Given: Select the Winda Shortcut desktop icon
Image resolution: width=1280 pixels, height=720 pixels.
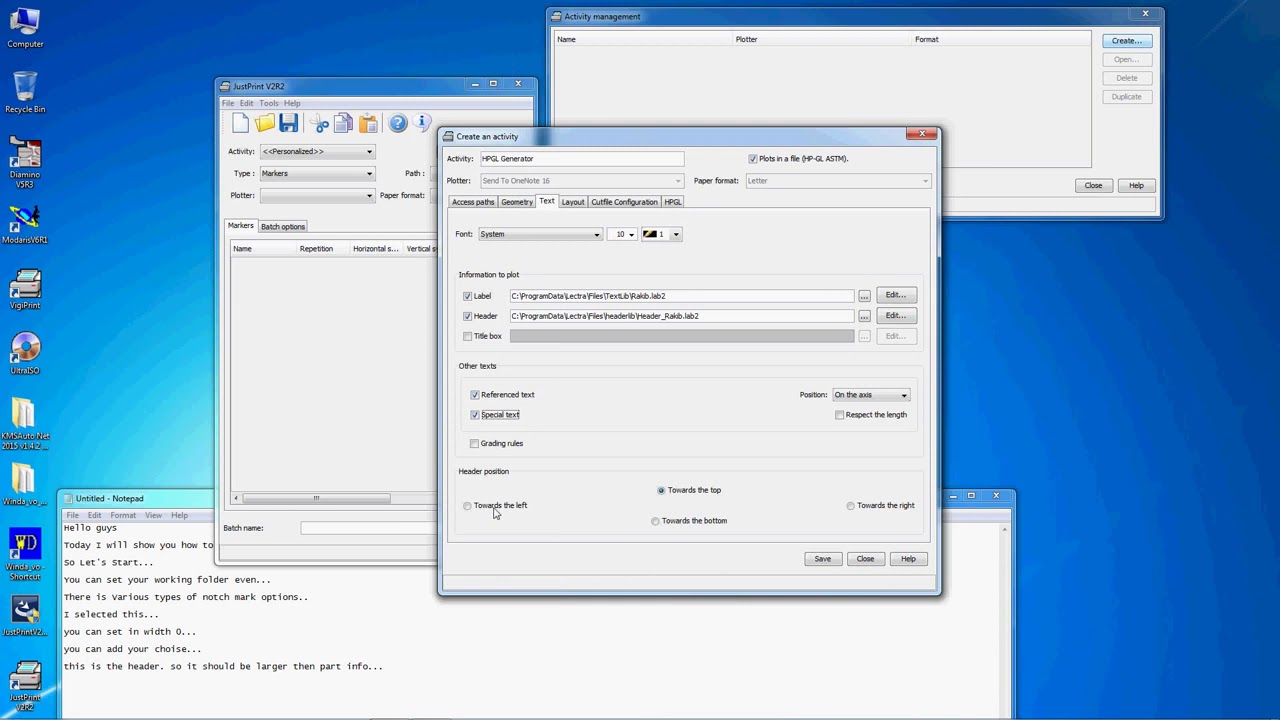Looking at the screenshot, I should coord(25,556).
